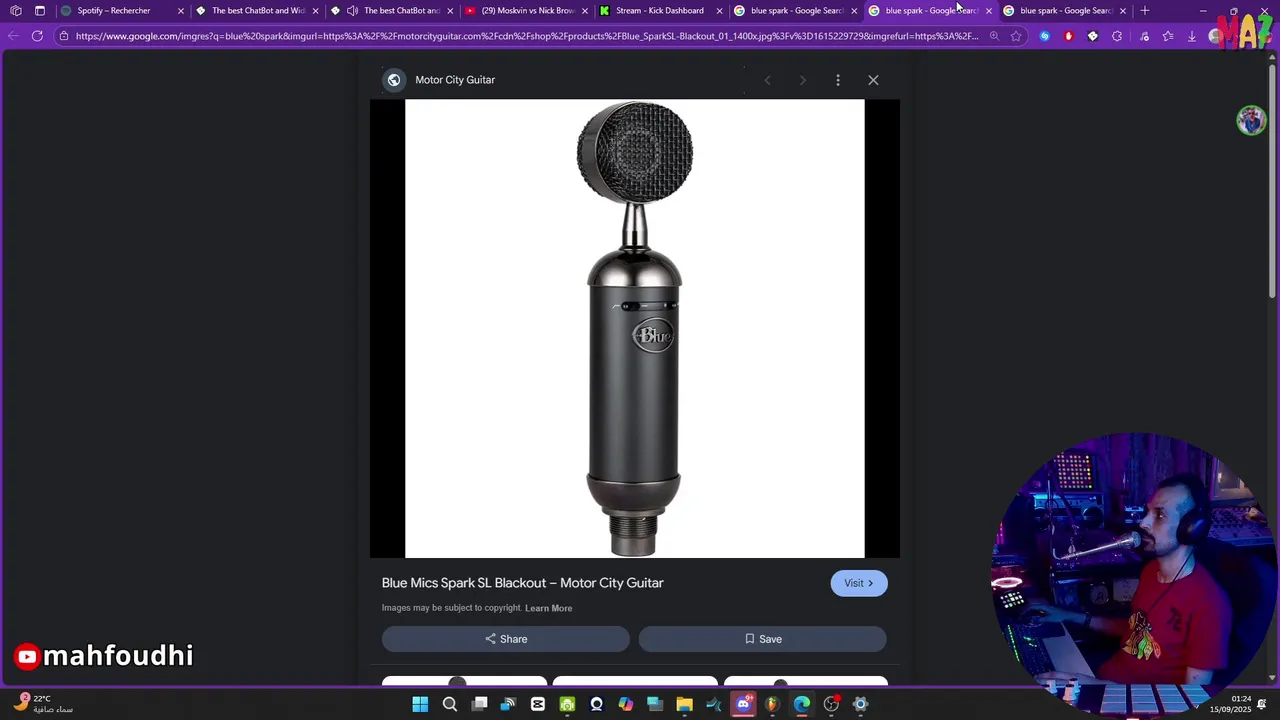Open the Learn More copyright link
Screen dimensions: 1280x720
click(x=549, y=608)
